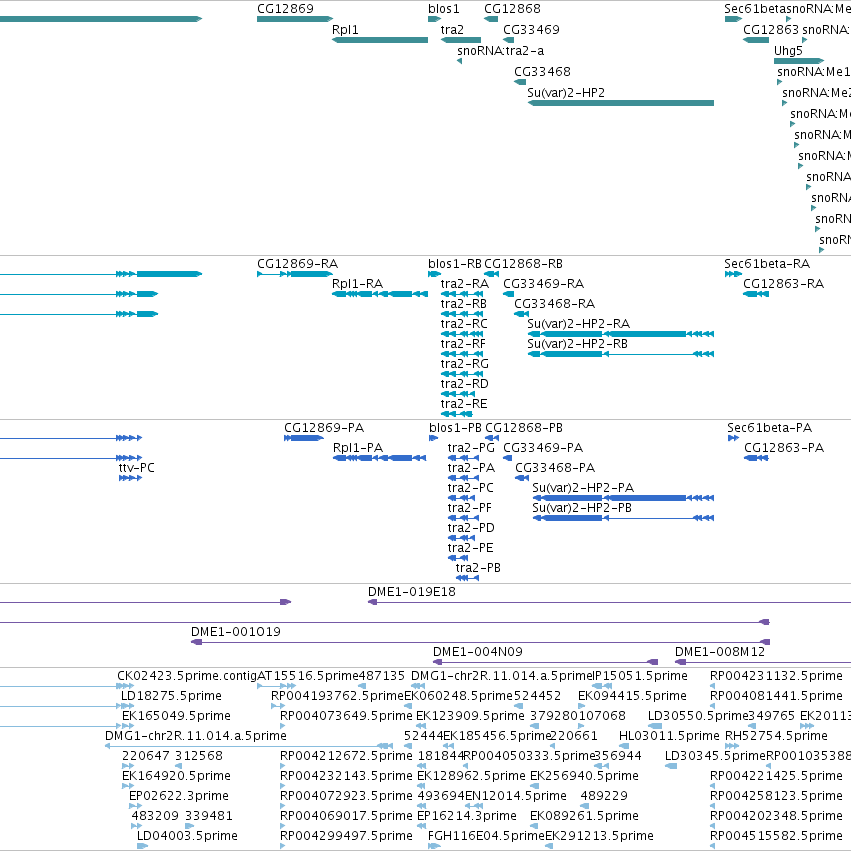The image size is (851, 851).
Task: Select the blos1 gene label
Action: (443, 9)
